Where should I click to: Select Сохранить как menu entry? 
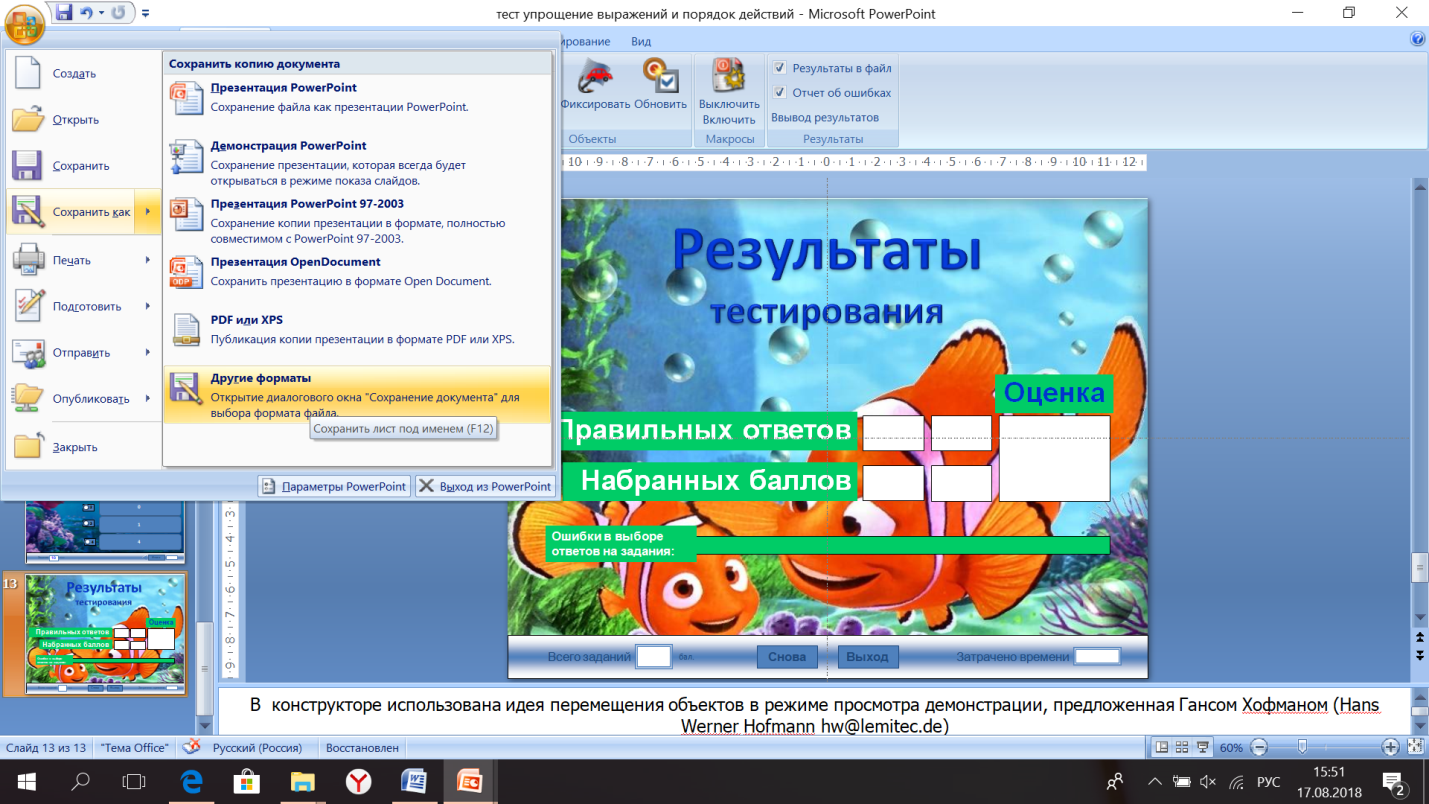(72, 212)
